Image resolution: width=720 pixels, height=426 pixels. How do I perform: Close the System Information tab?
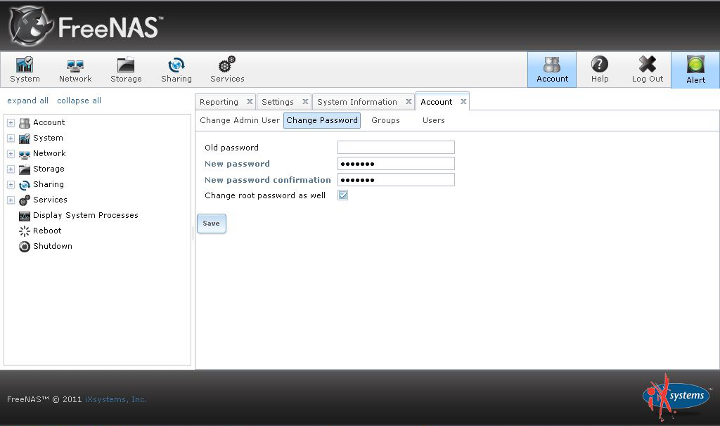408,101
